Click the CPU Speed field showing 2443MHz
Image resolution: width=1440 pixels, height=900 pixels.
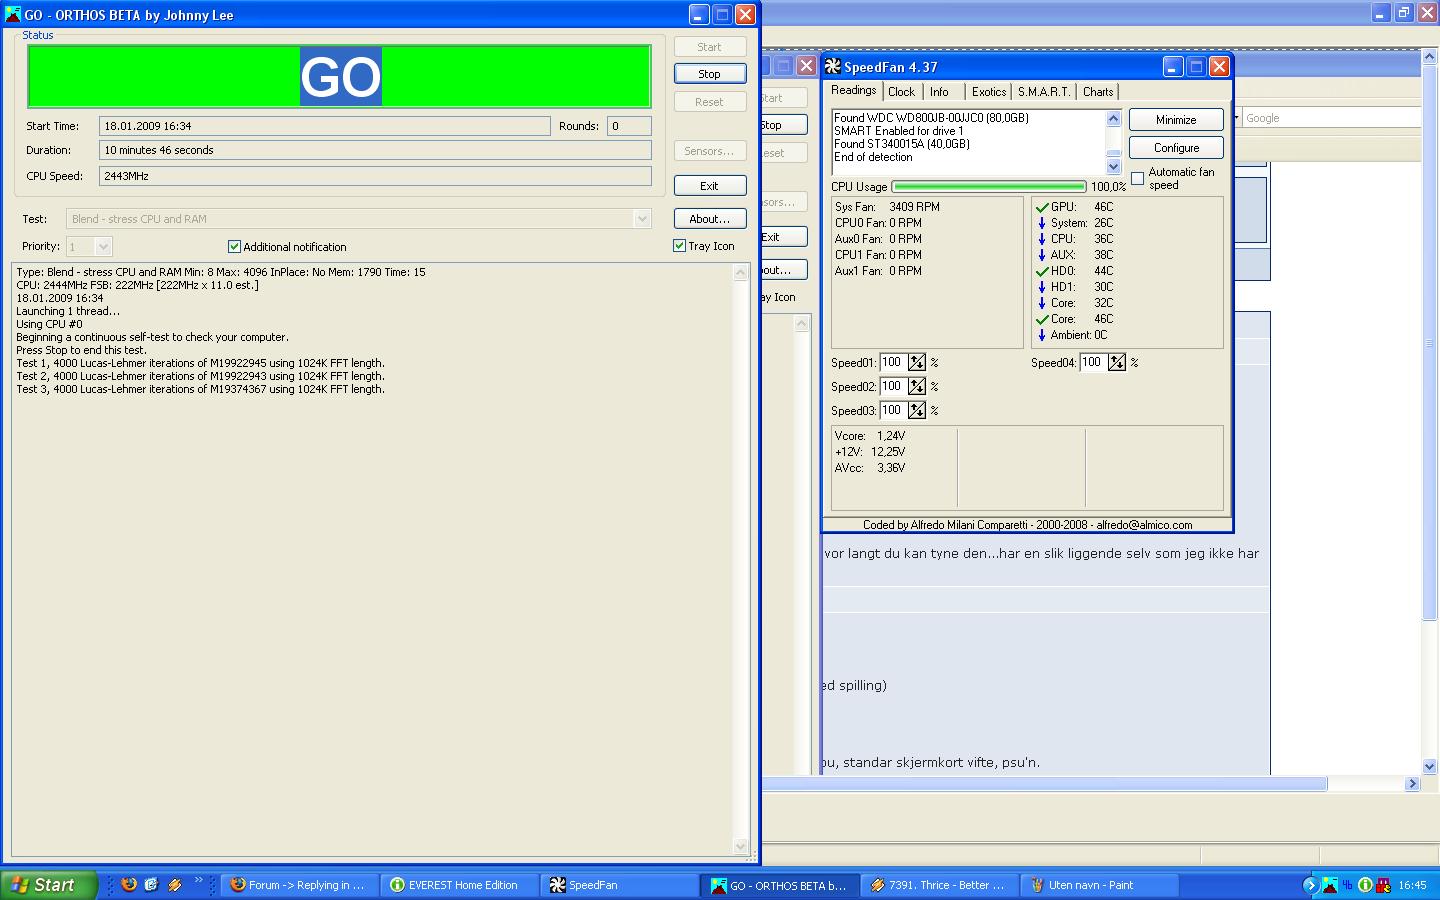(x=375, y=176)
